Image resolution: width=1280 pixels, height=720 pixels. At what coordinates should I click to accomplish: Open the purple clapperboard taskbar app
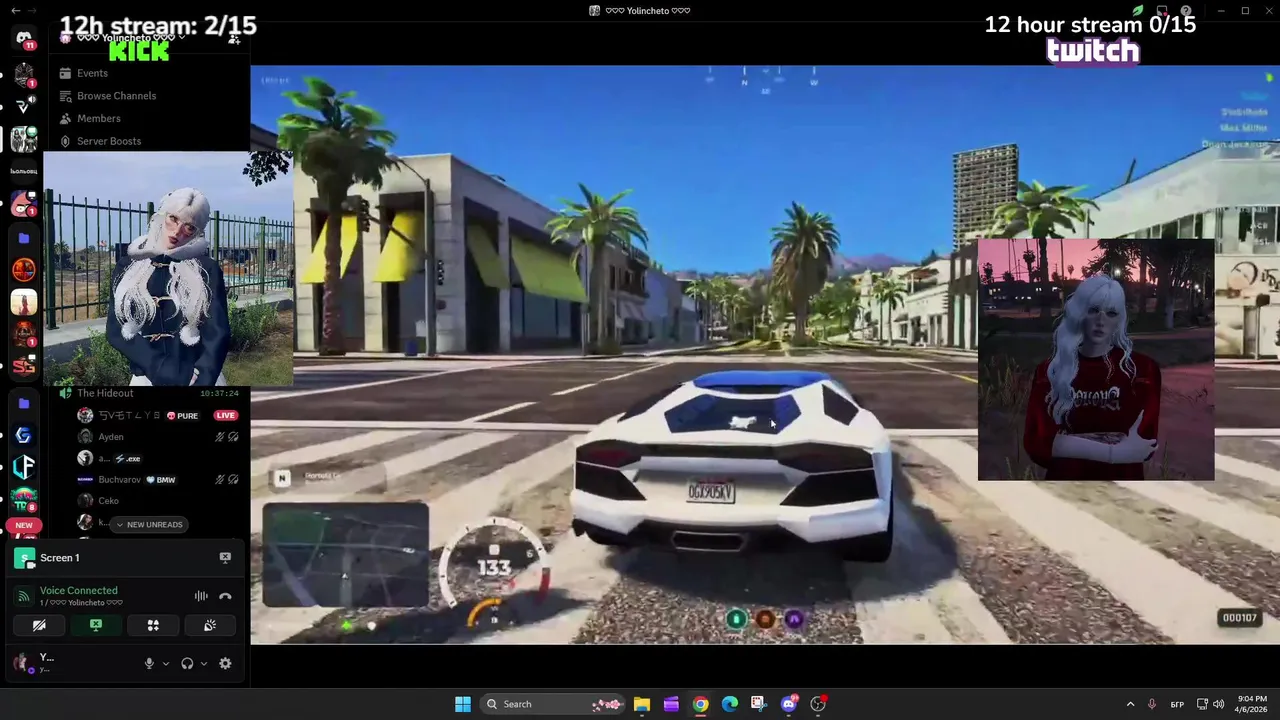[x=671, y=704]
